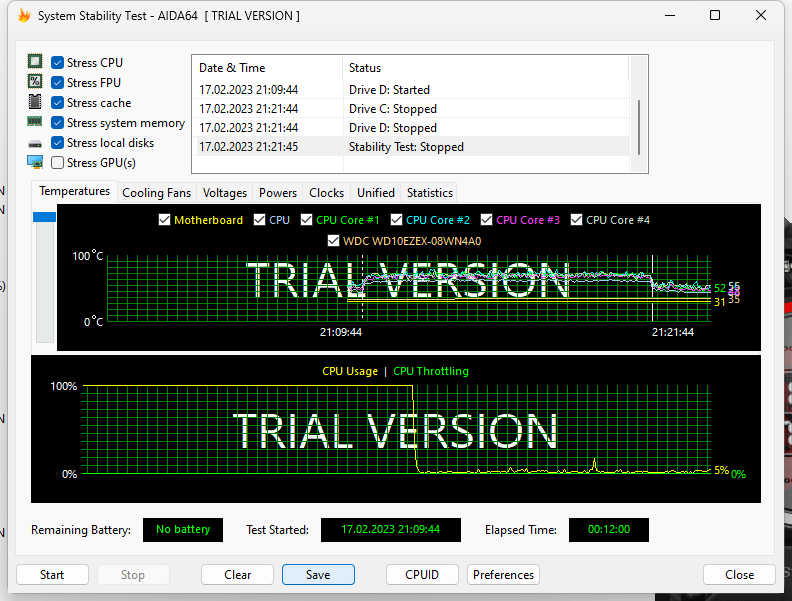Open the Powers tab
Viewport: 792px width, 601px height.
[278, 193]
